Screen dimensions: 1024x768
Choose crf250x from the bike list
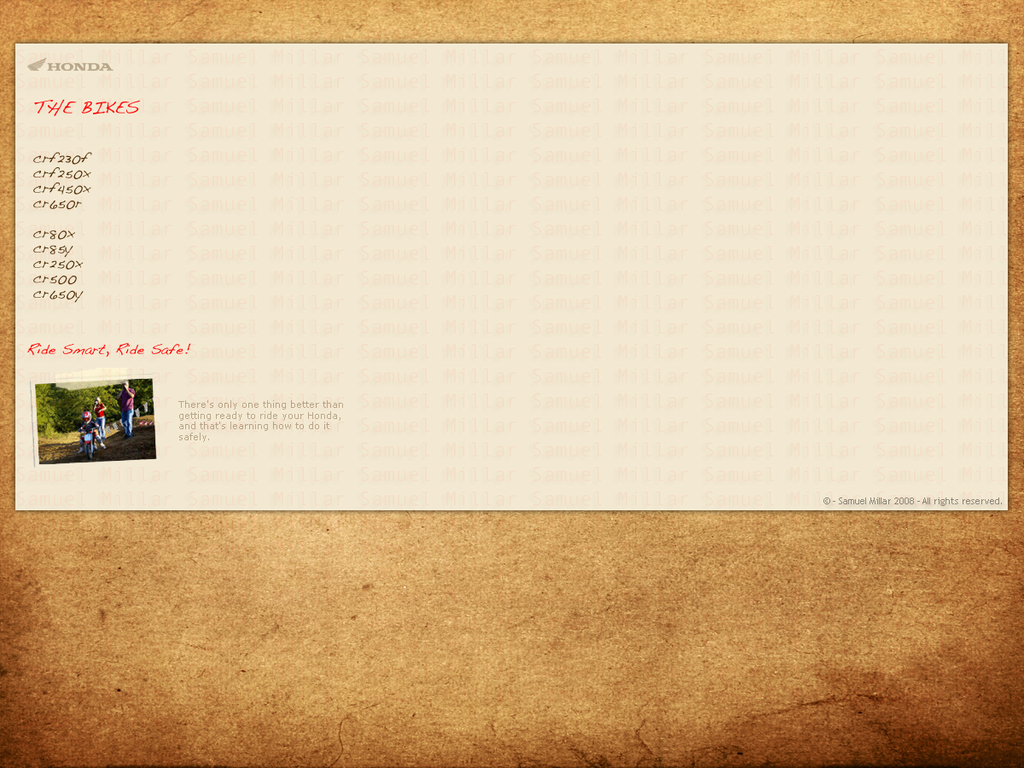pos(61,174)
